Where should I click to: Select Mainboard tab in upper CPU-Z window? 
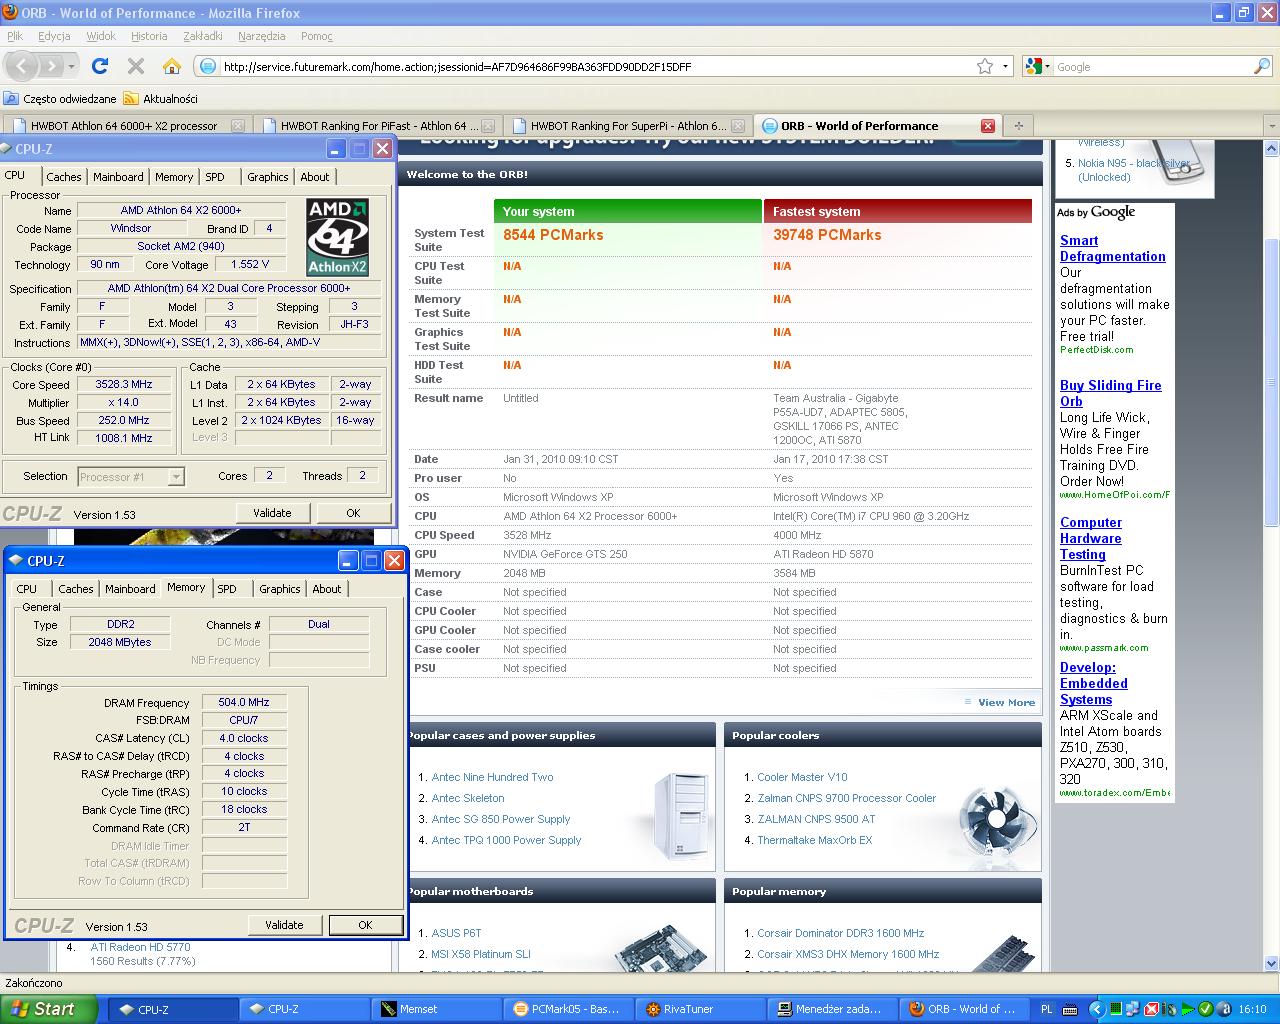tap(118, 177)
